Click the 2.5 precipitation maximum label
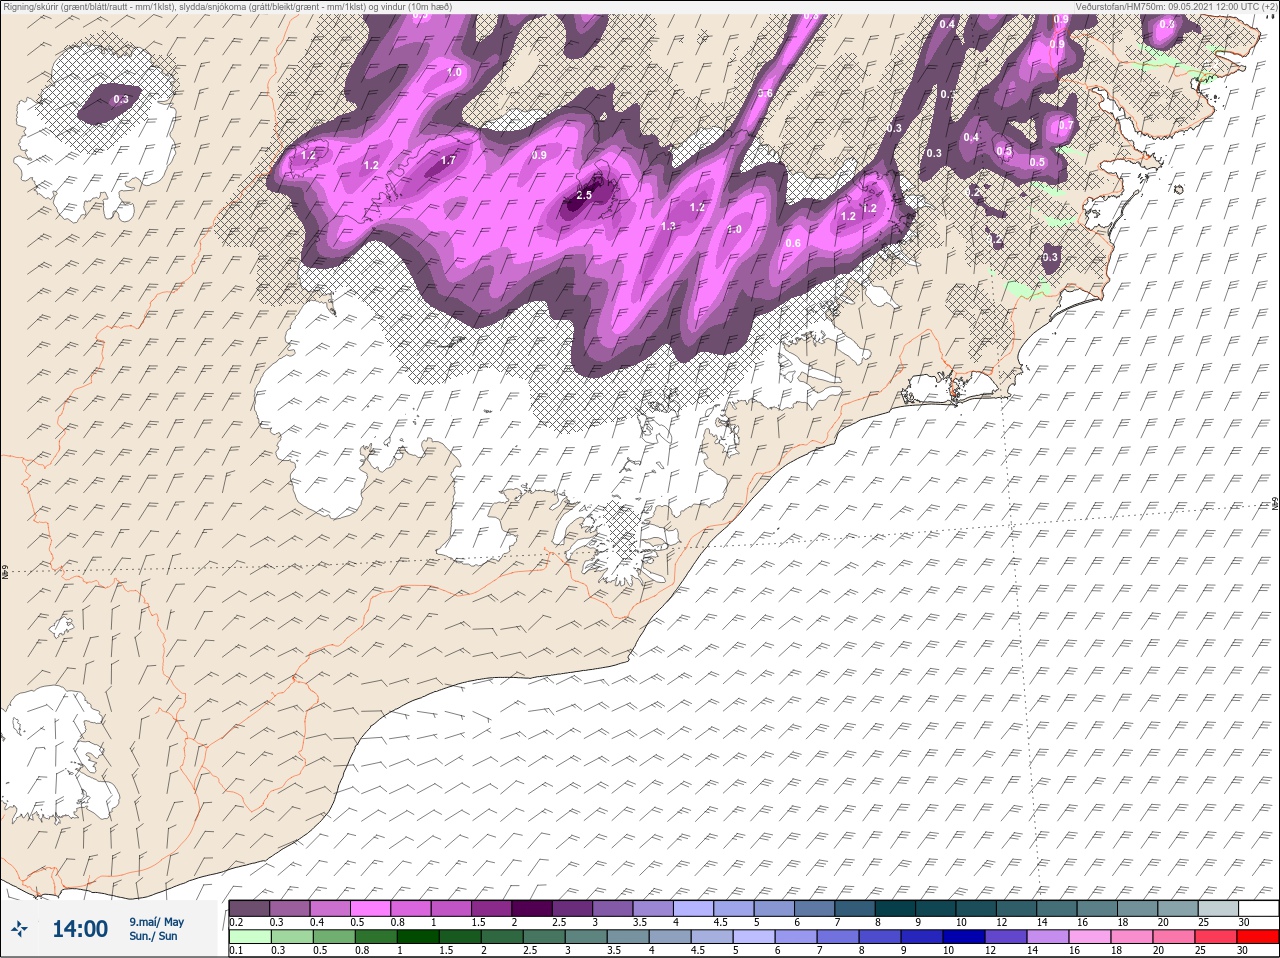Viewport: 1280px width, 958px height. click(x=585, y=195)
